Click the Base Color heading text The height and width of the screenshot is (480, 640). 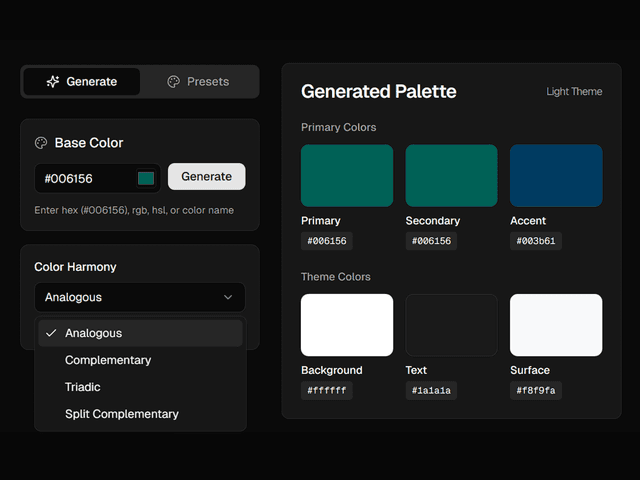click(x=89, y=143)
